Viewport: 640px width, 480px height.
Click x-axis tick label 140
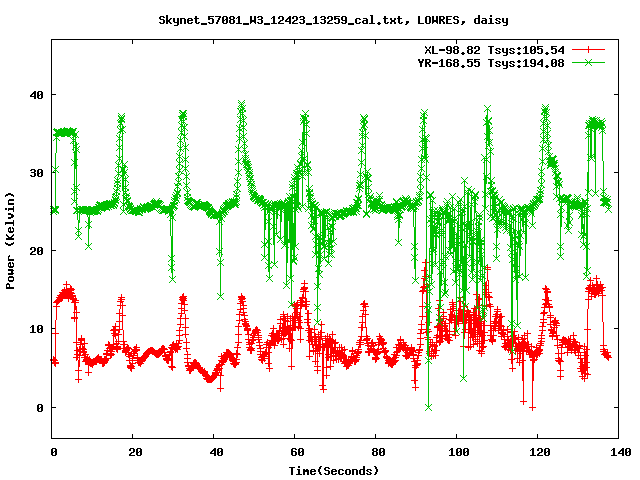coord(621,452)
